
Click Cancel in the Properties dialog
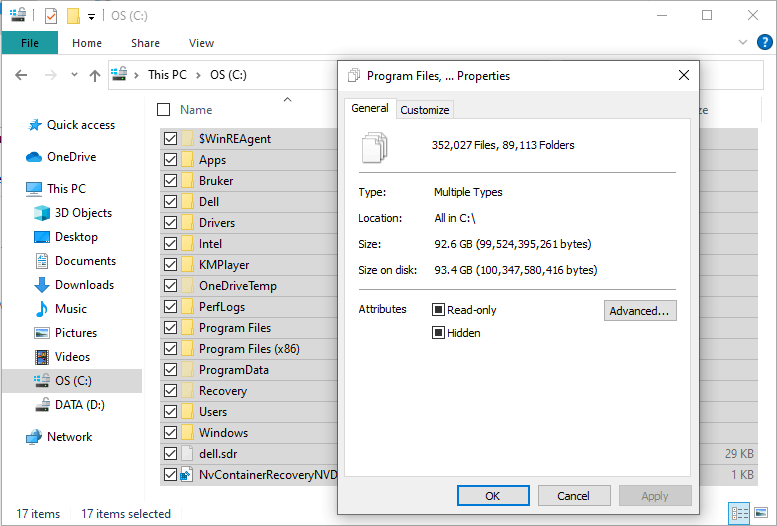tap(574, 496)
